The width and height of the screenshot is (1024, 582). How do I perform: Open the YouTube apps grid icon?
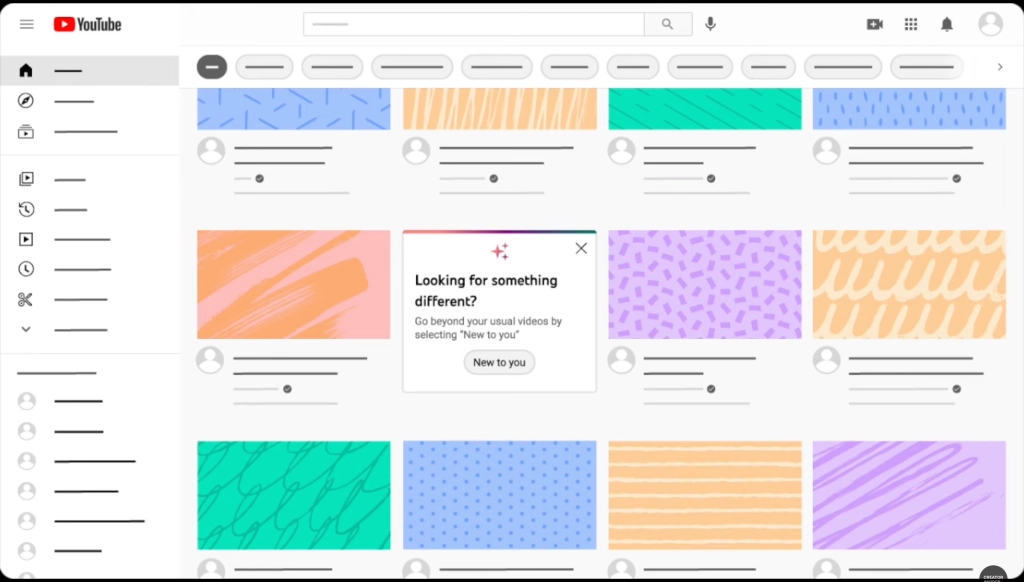(911, 24)
